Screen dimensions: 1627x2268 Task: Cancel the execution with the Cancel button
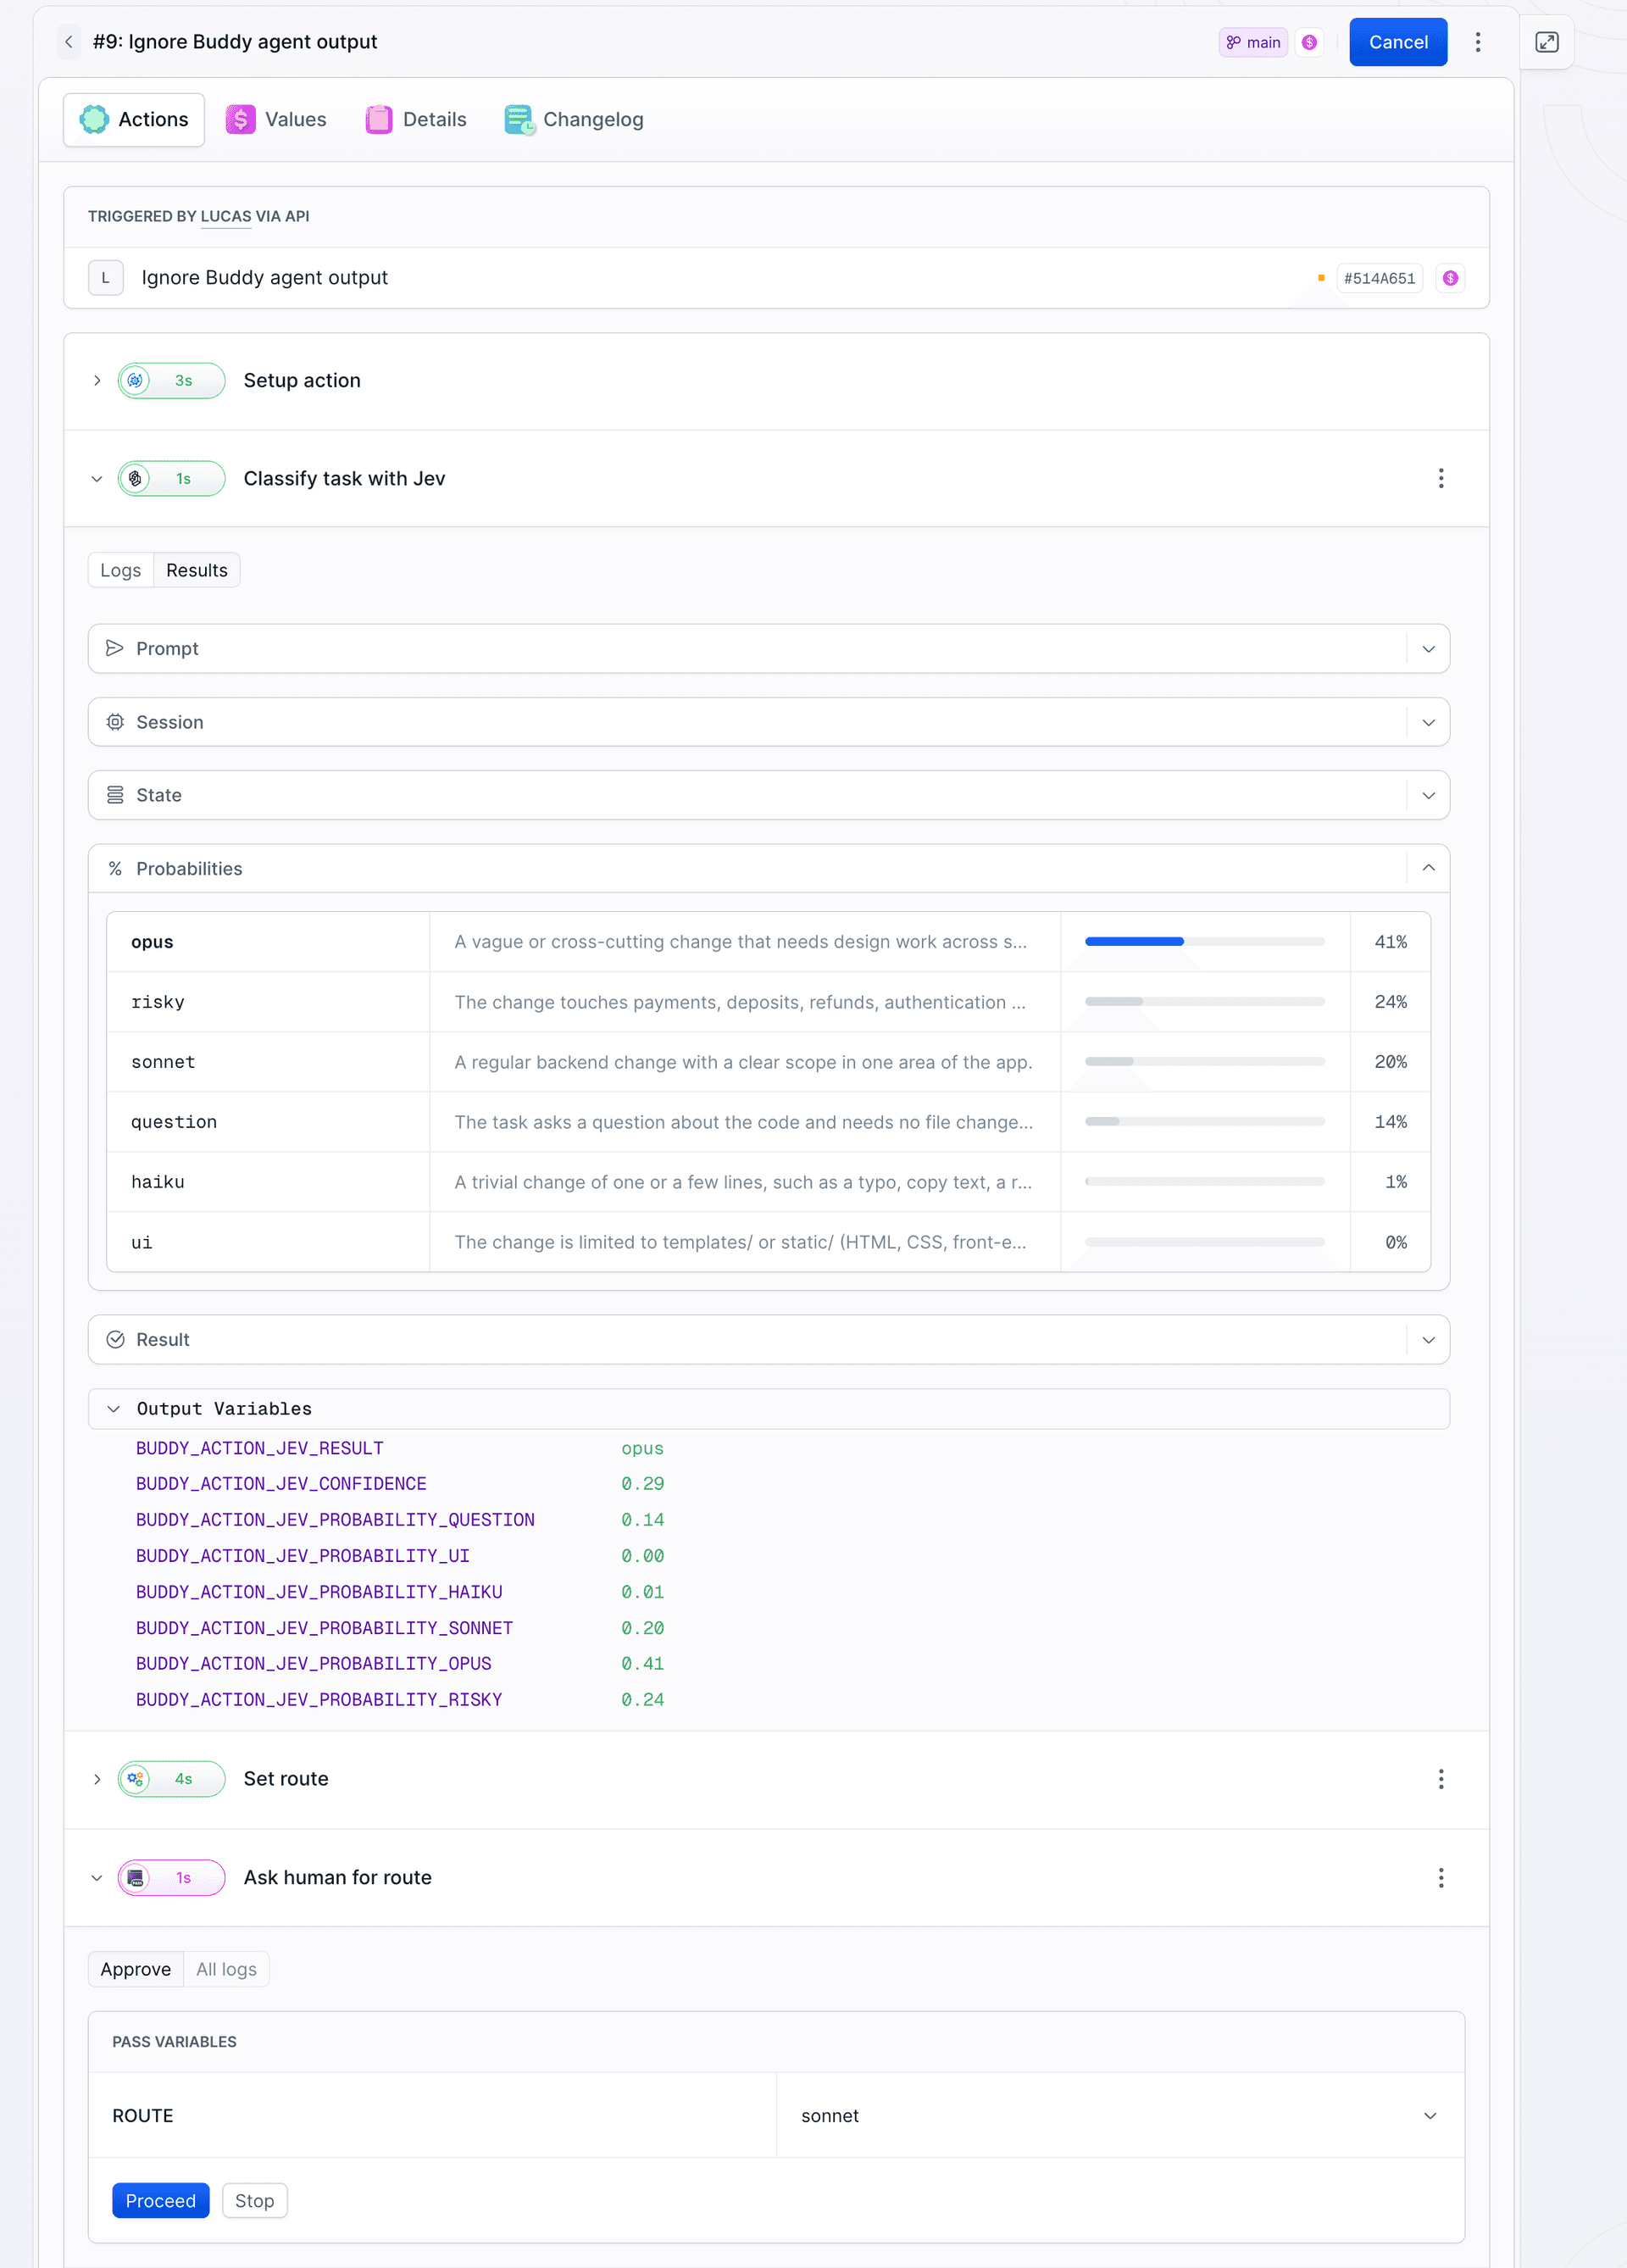click(x=1398, y=42)
